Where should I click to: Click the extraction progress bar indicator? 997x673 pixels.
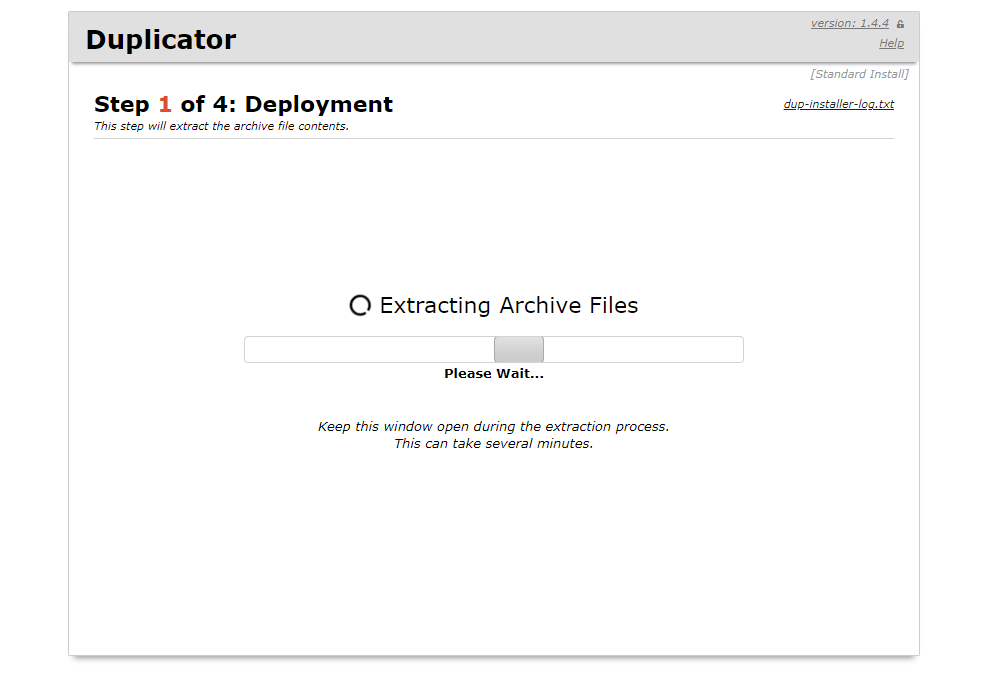(519, 349)
